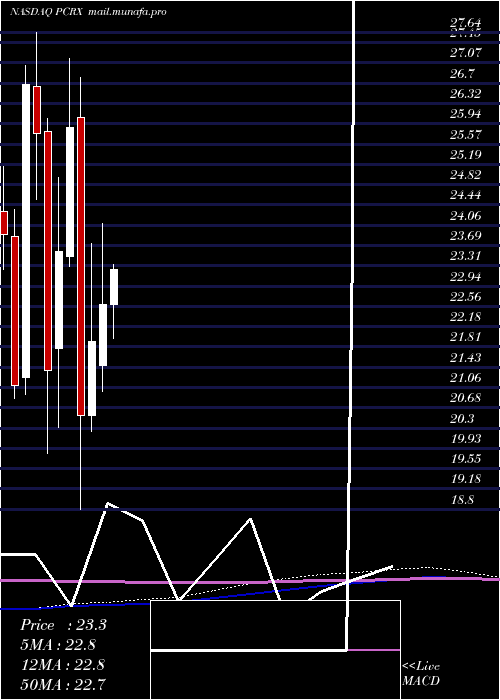Click the tallest white candlestick body
Image resolution: width=500 pixels, height=700 pixels.
pos(26,231)
